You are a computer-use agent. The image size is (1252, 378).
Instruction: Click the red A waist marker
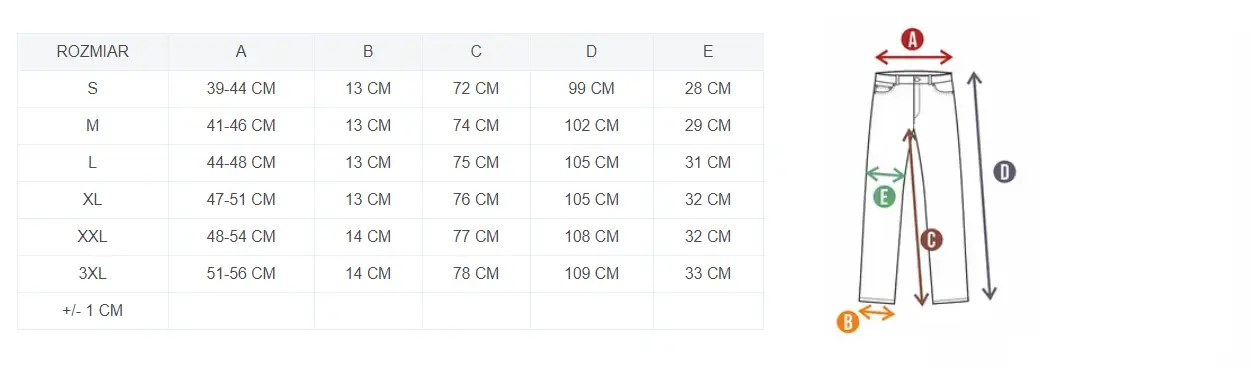tap(912, 39)
